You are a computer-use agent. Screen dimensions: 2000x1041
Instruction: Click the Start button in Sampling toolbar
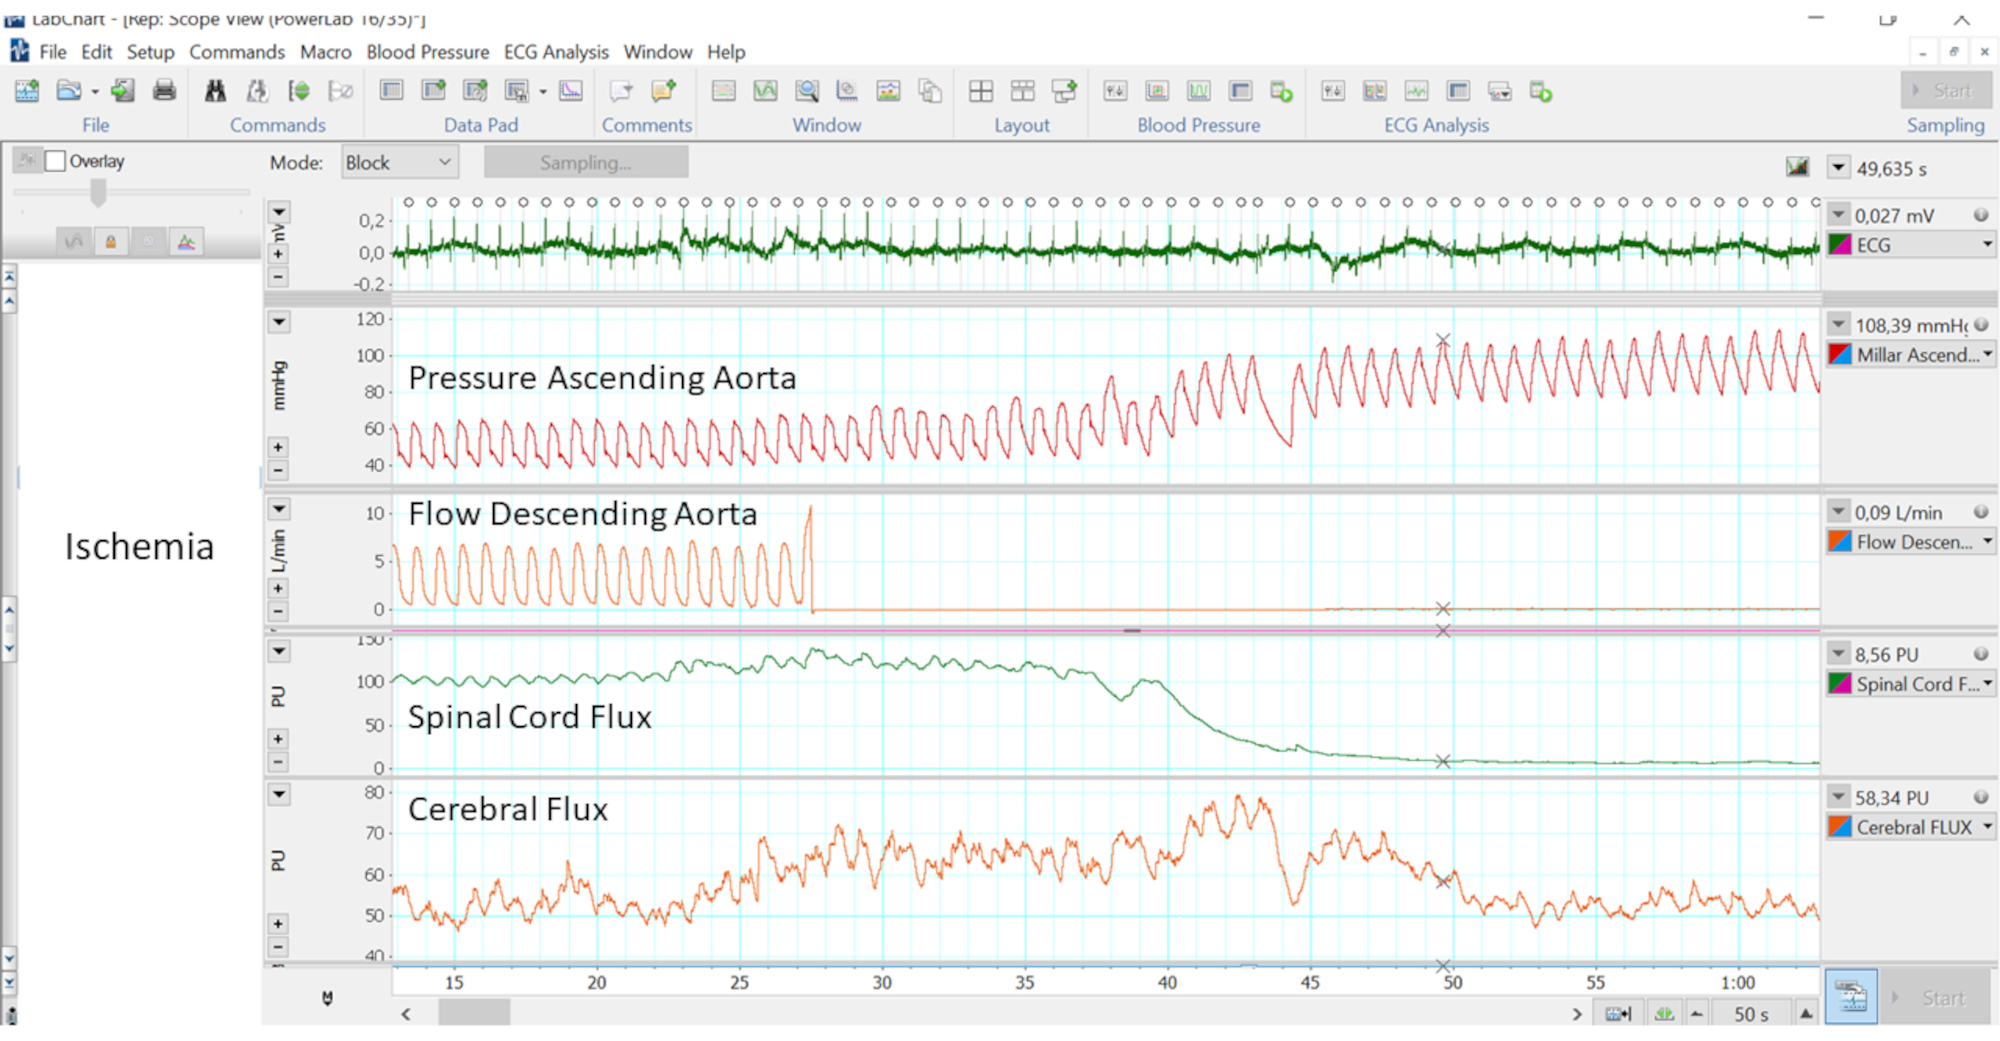1945,91
